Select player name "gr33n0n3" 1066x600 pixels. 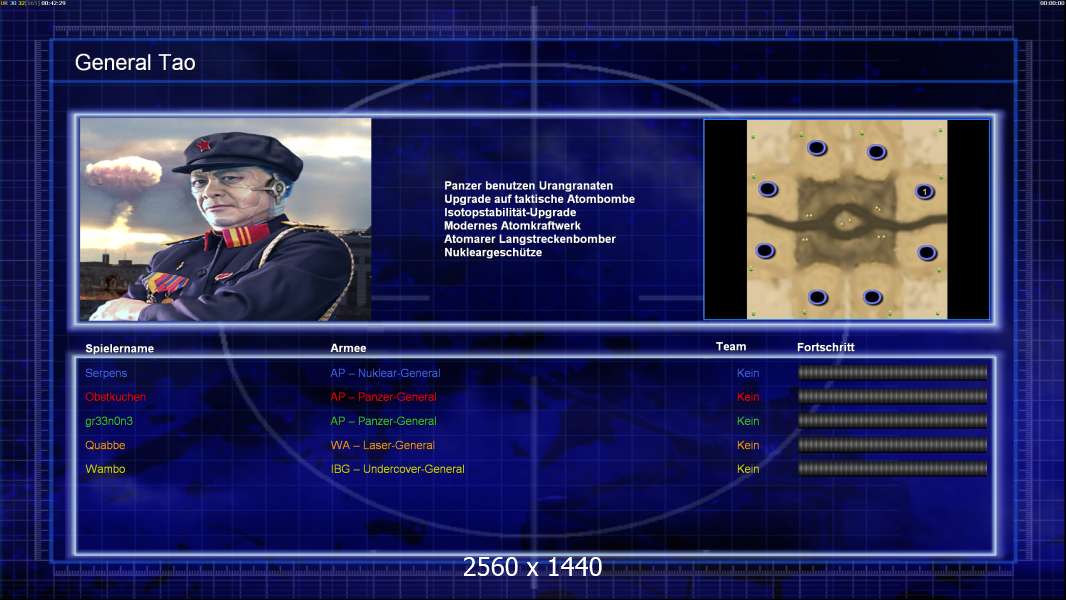point(109,421)
